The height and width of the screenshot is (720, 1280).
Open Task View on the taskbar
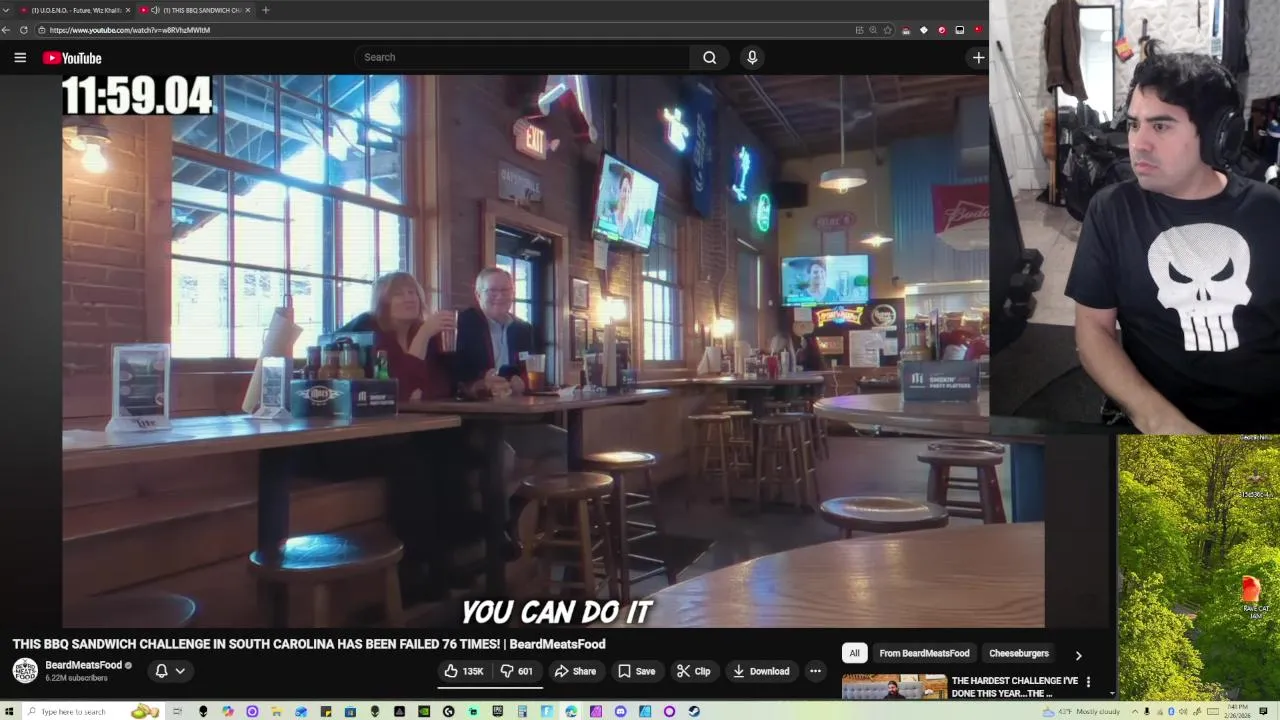point(177,711)
